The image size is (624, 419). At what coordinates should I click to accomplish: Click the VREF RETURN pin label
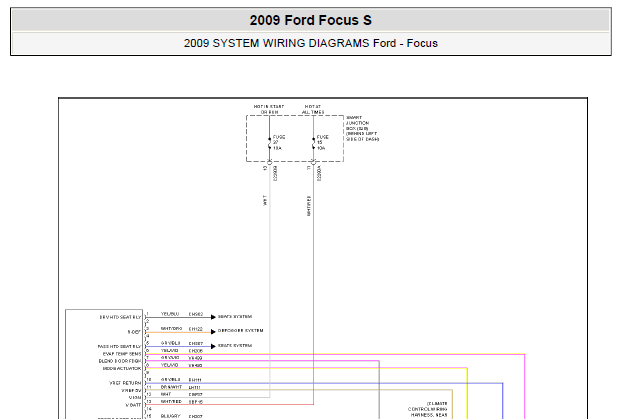tap(125, 383)
